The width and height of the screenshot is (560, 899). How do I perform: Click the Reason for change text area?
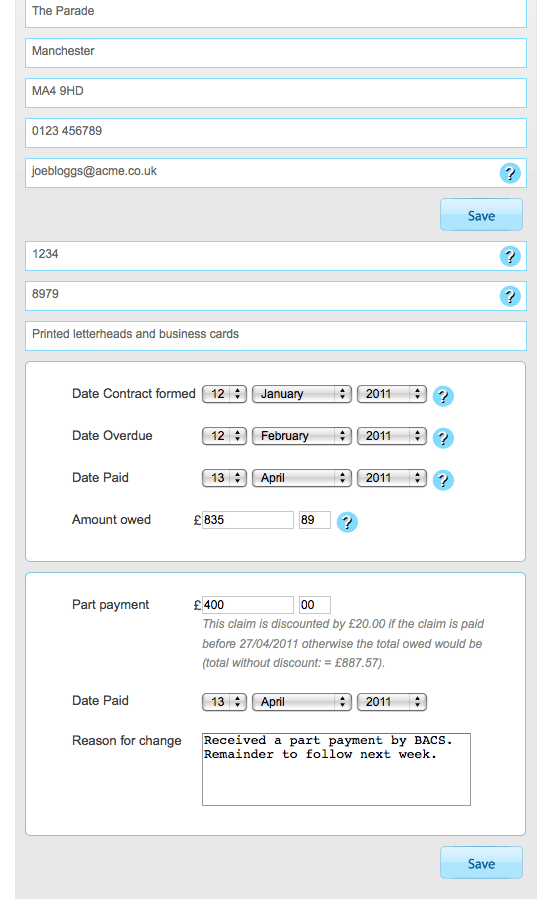tap(336, 769)
